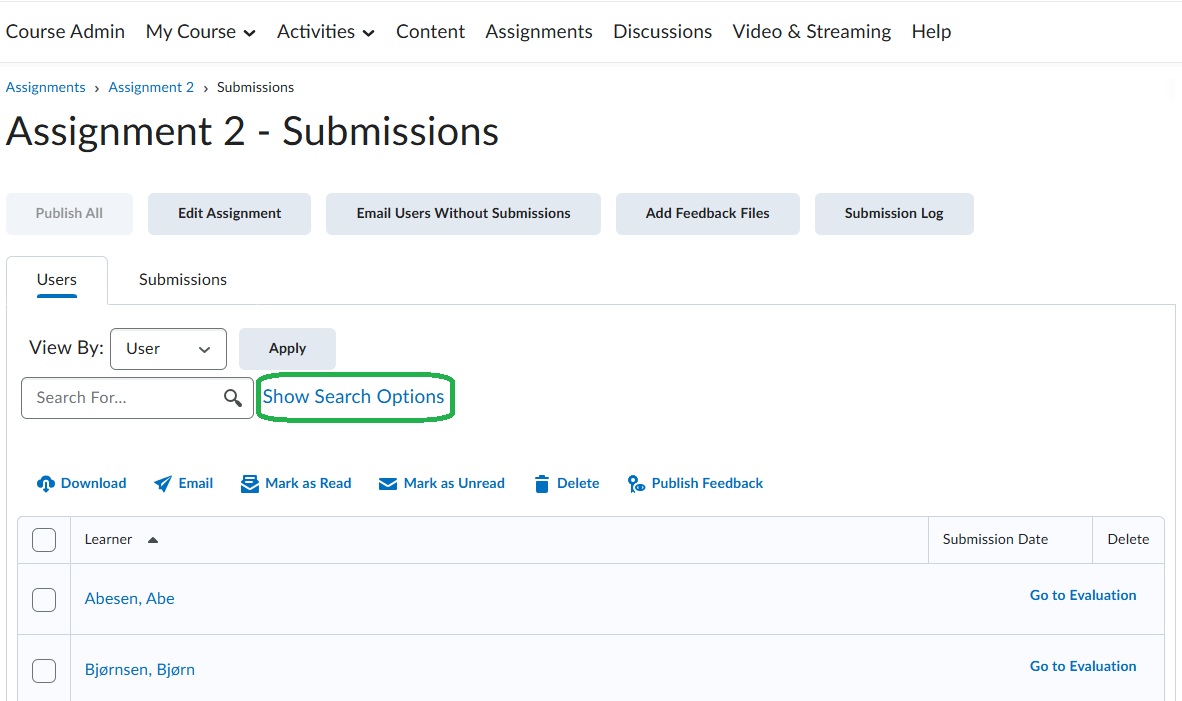Viewport: 1182px width, 701px height.
Task: Click the Publish Feedback icon
Action: pos(636,484)
